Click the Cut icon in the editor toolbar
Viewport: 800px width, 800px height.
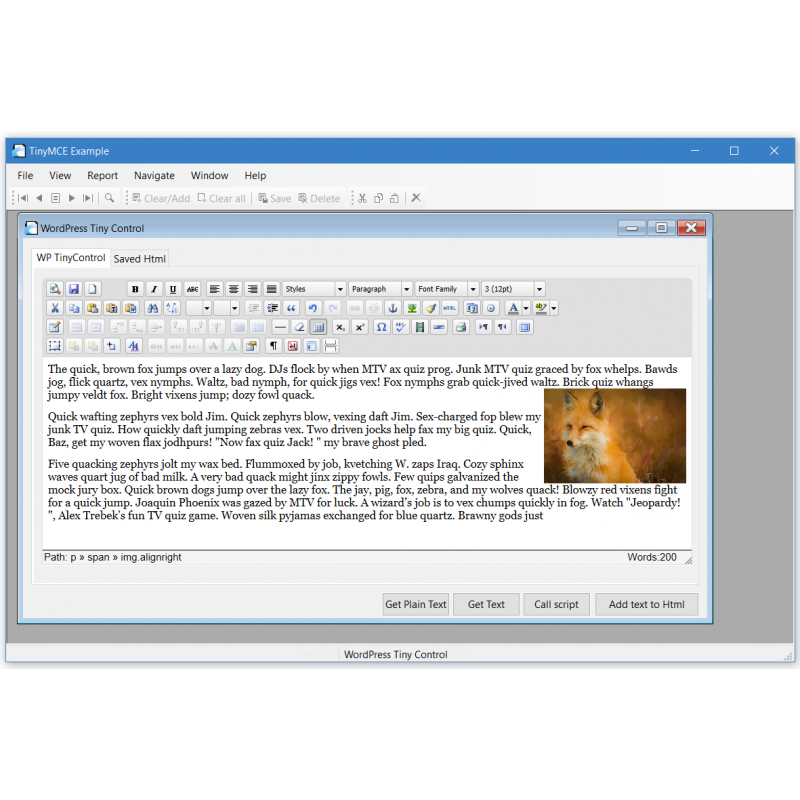[55, 308]
